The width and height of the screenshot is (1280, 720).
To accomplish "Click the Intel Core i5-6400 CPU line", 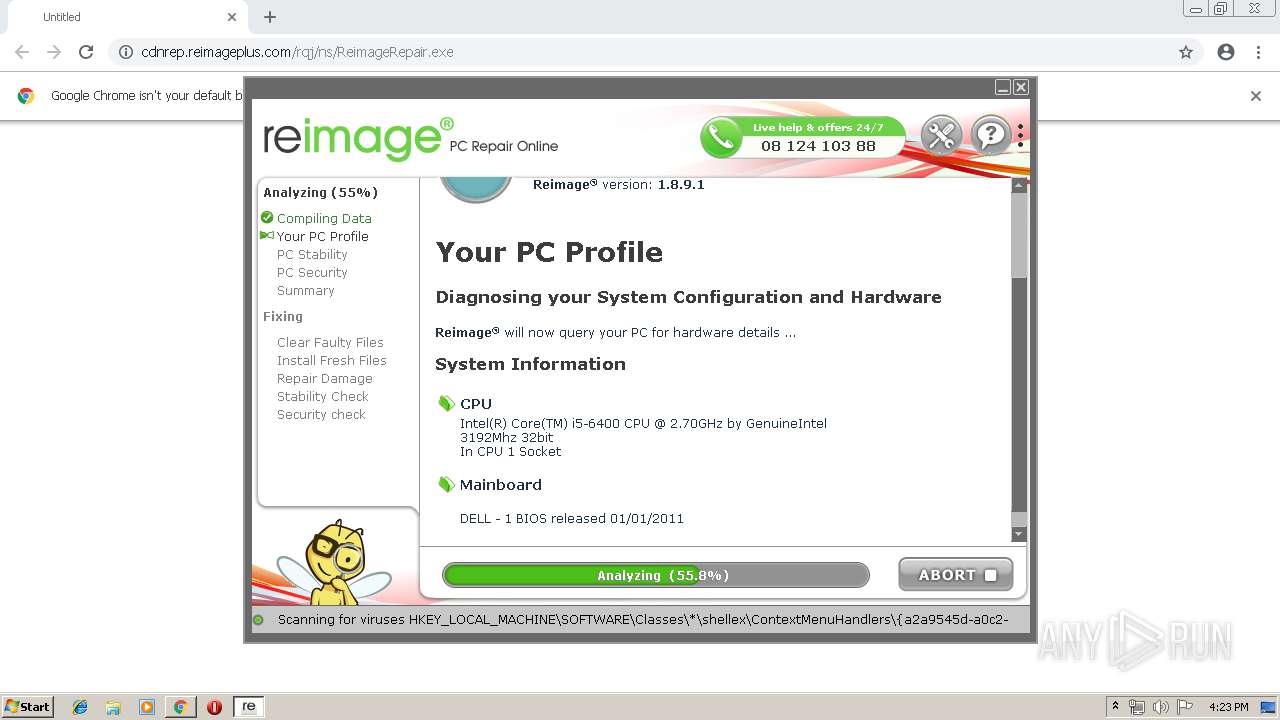I will pyautogui.click(x=643, y=423).
